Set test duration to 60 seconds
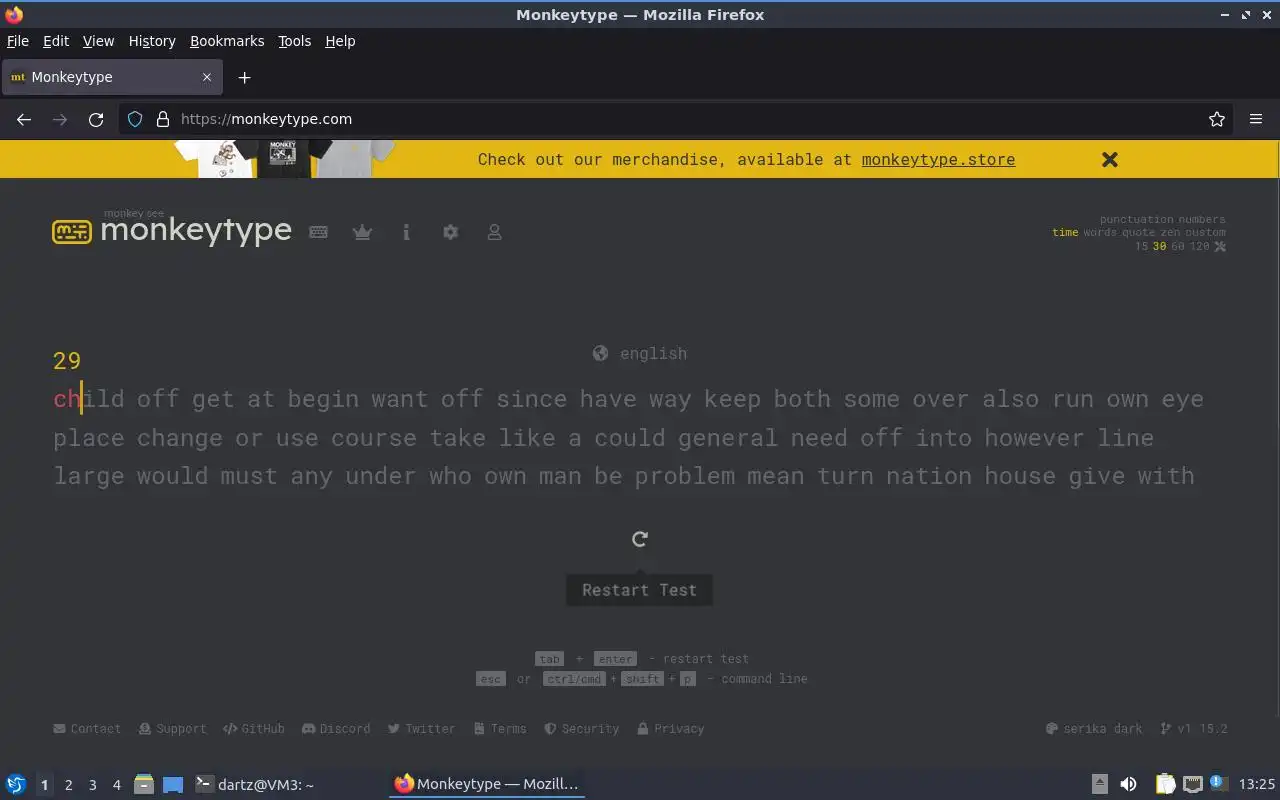 tap(1177, 246)
